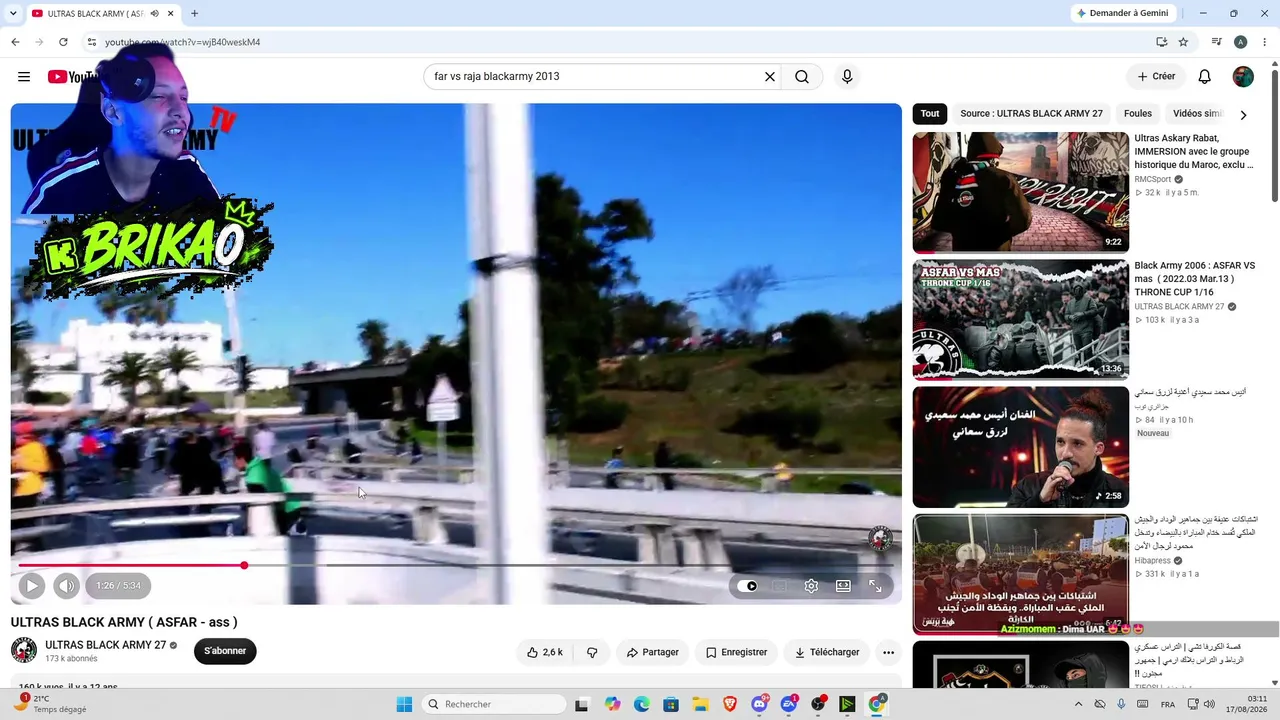Go back in the browser

[x=15, y=42]
